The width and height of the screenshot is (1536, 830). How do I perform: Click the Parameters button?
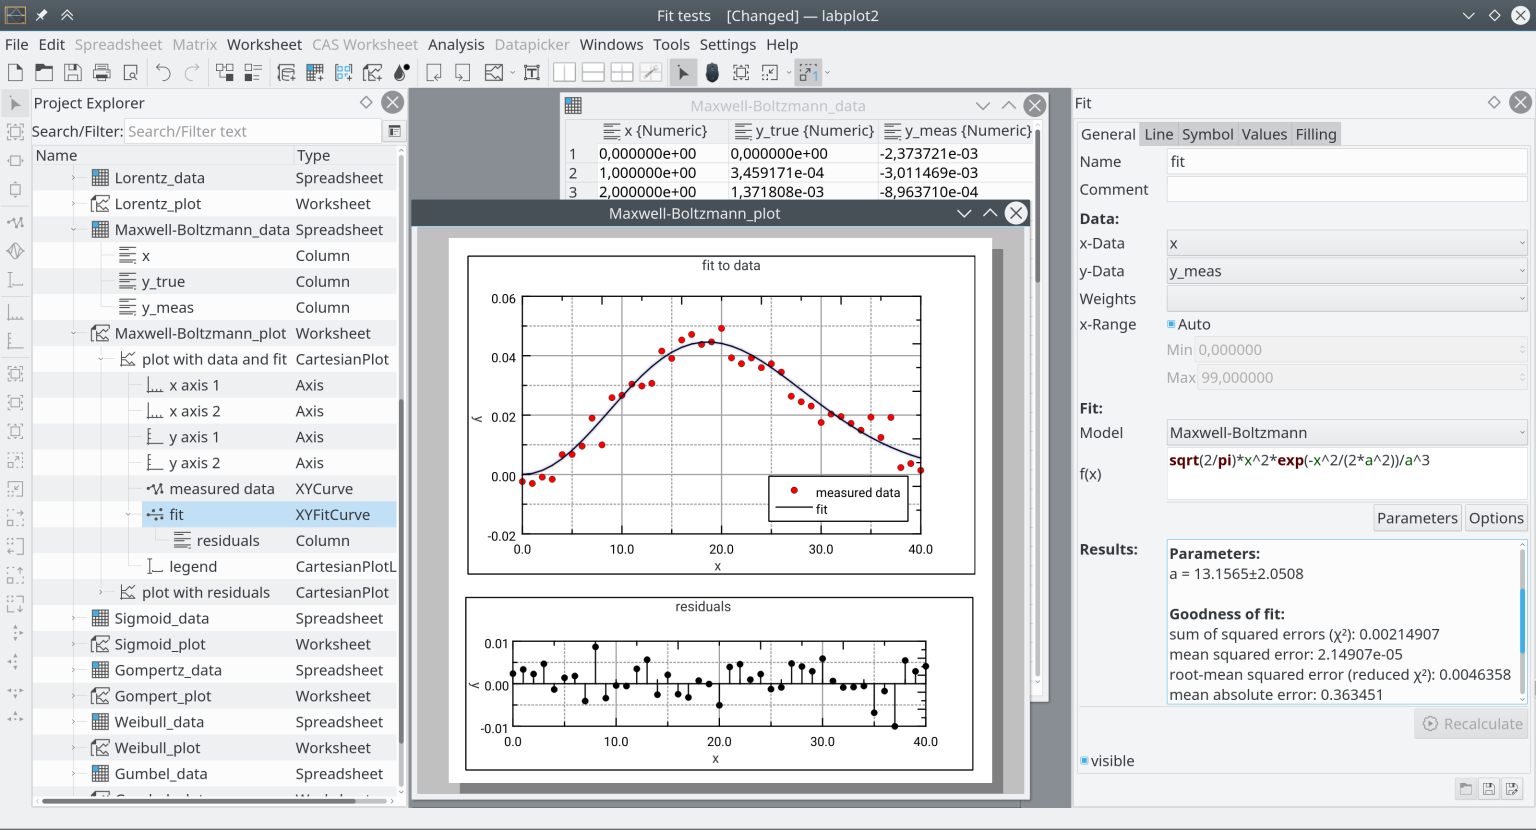click(x=1416, y=518)
